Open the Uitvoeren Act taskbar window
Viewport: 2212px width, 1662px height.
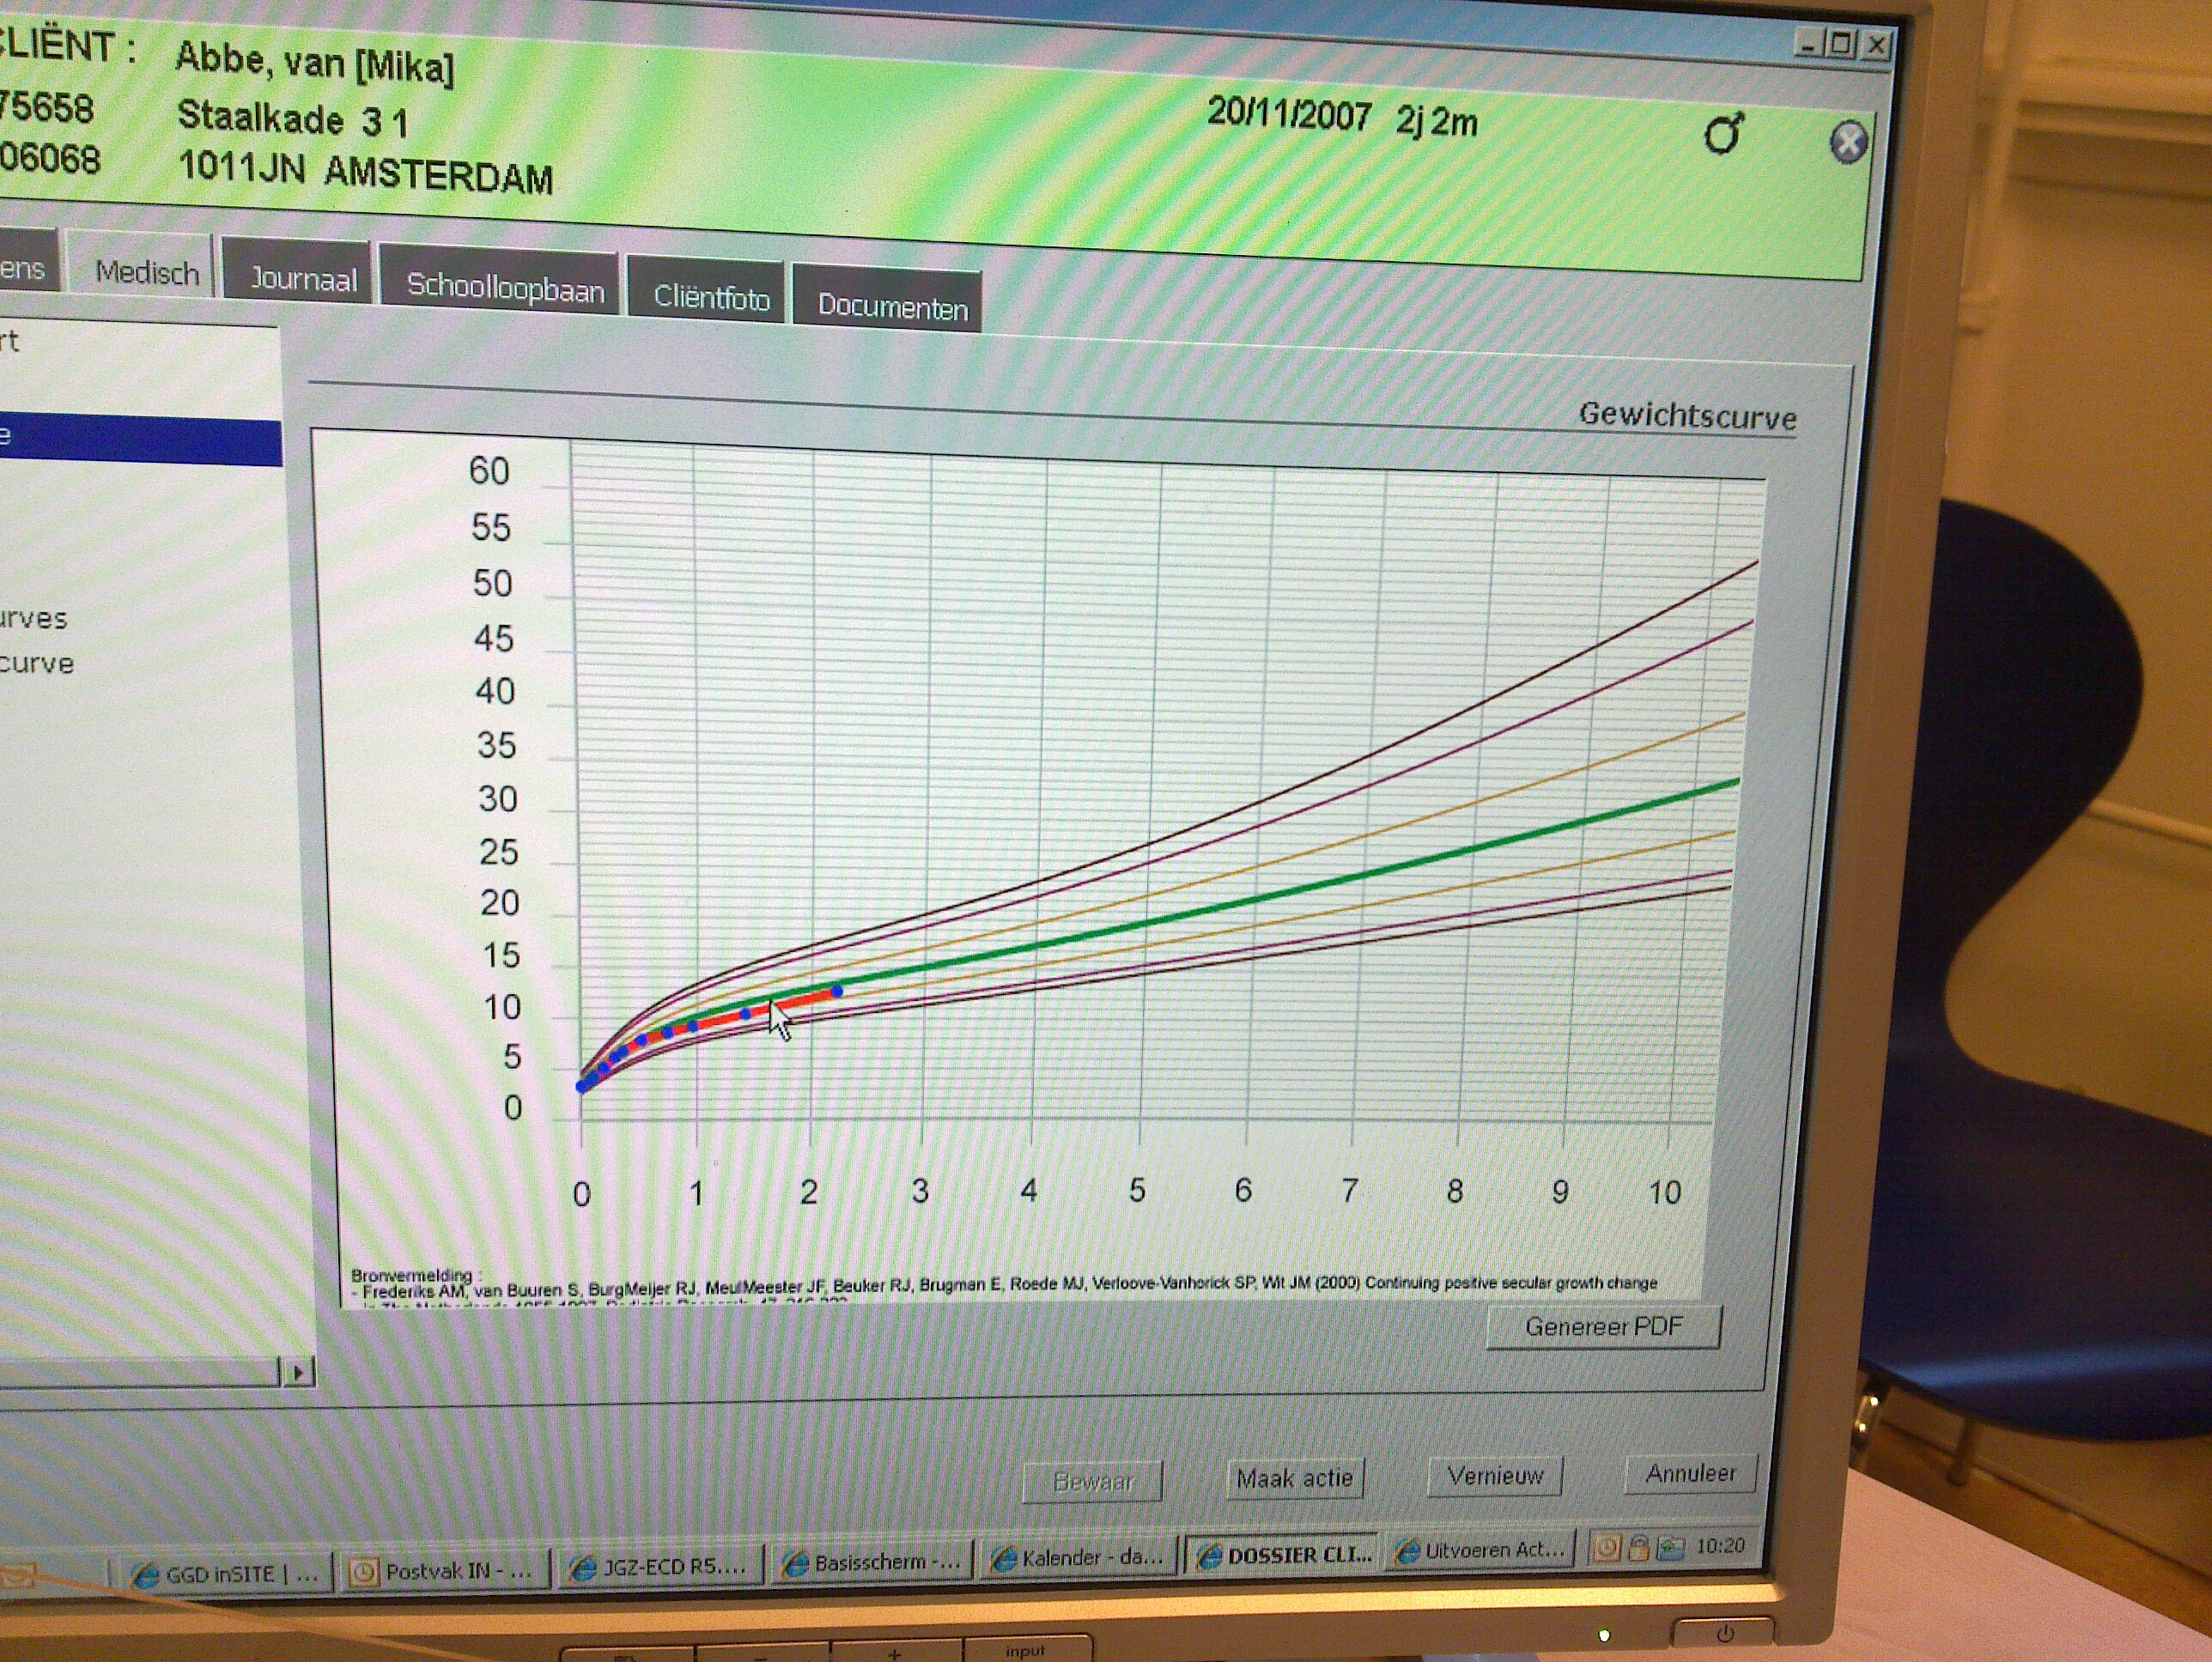(x=1480, y=1550)
